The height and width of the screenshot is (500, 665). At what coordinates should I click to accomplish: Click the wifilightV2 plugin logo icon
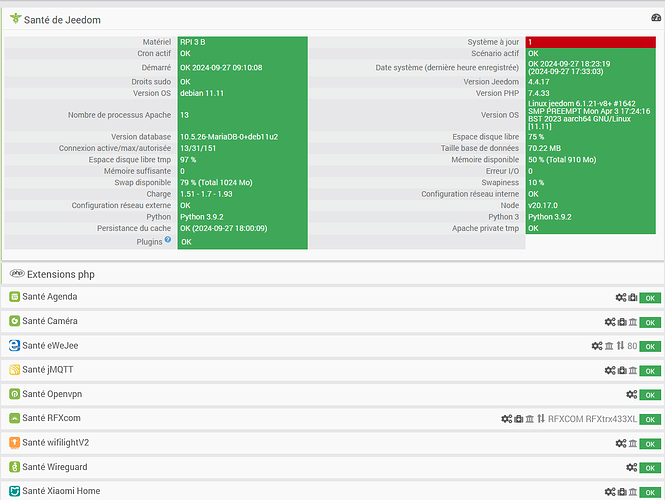(14, 443)
